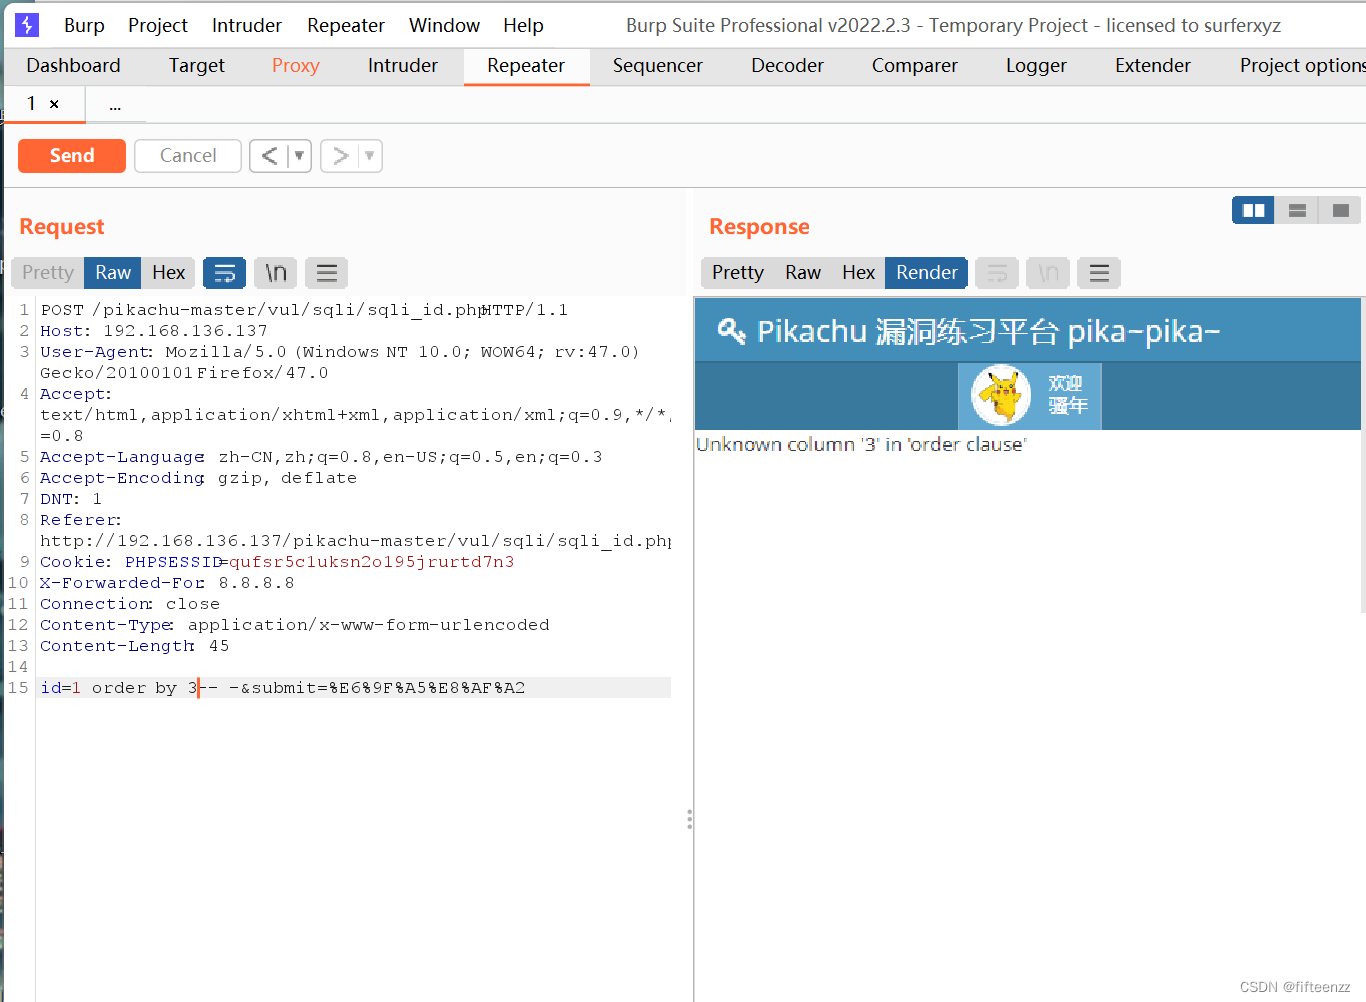Toggle non-printable characters (\n) in Request panel
This screenshot has height=1002, width=1366.
click(276, 272)
